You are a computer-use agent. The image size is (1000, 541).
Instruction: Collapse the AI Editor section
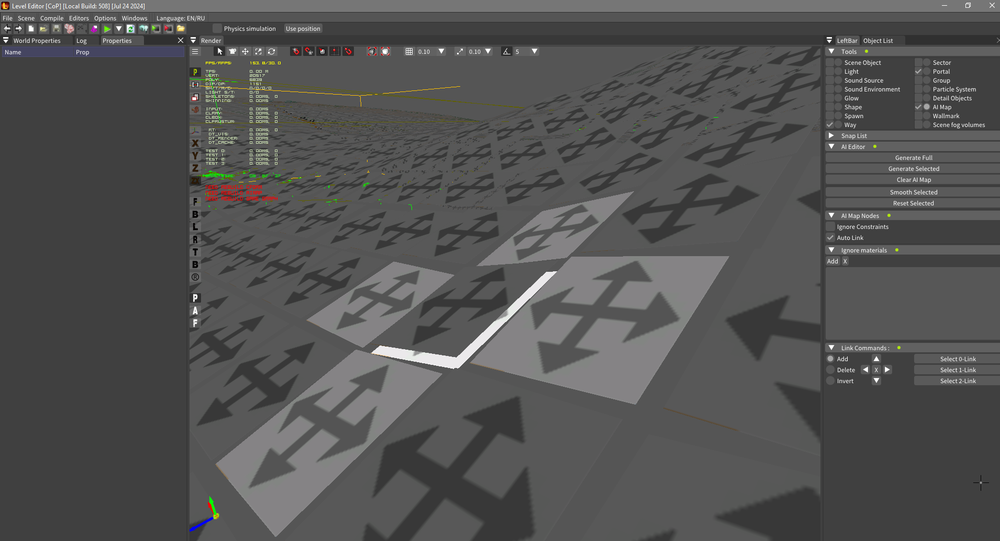pos(831,147)
